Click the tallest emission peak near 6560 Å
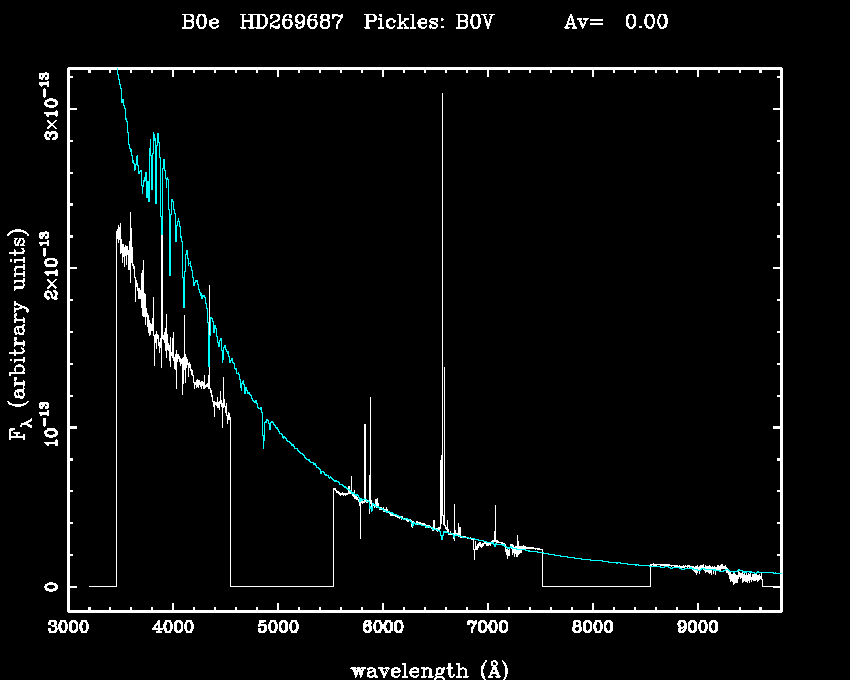Screen dimensions: 850x680 (x=442, y=95)
